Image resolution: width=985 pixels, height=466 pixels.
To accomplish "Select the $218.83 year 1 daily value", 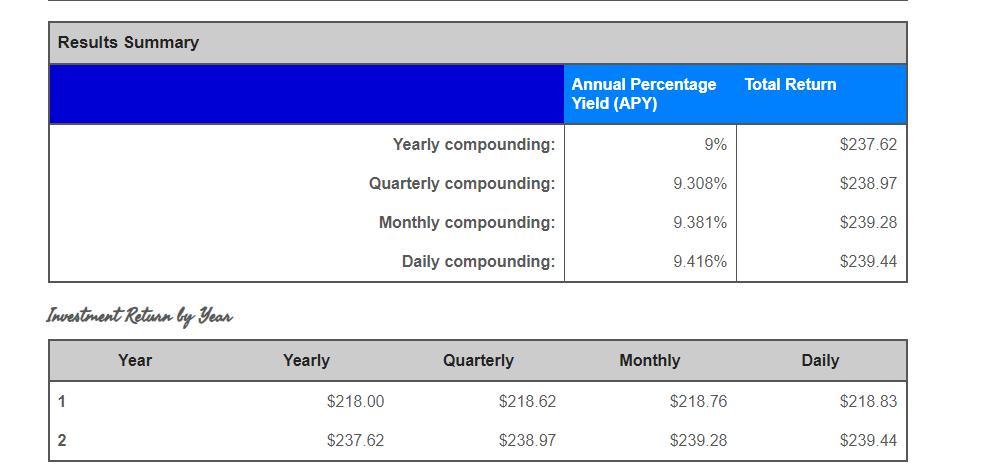I will click(x=868, y=402).
